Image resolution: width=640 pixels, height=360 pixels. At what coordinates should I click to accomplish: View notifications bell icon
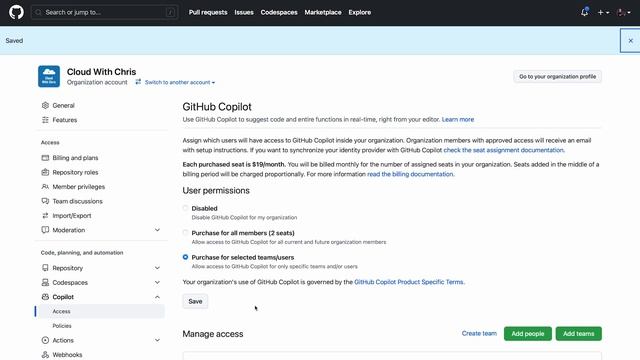click(584, 12)
